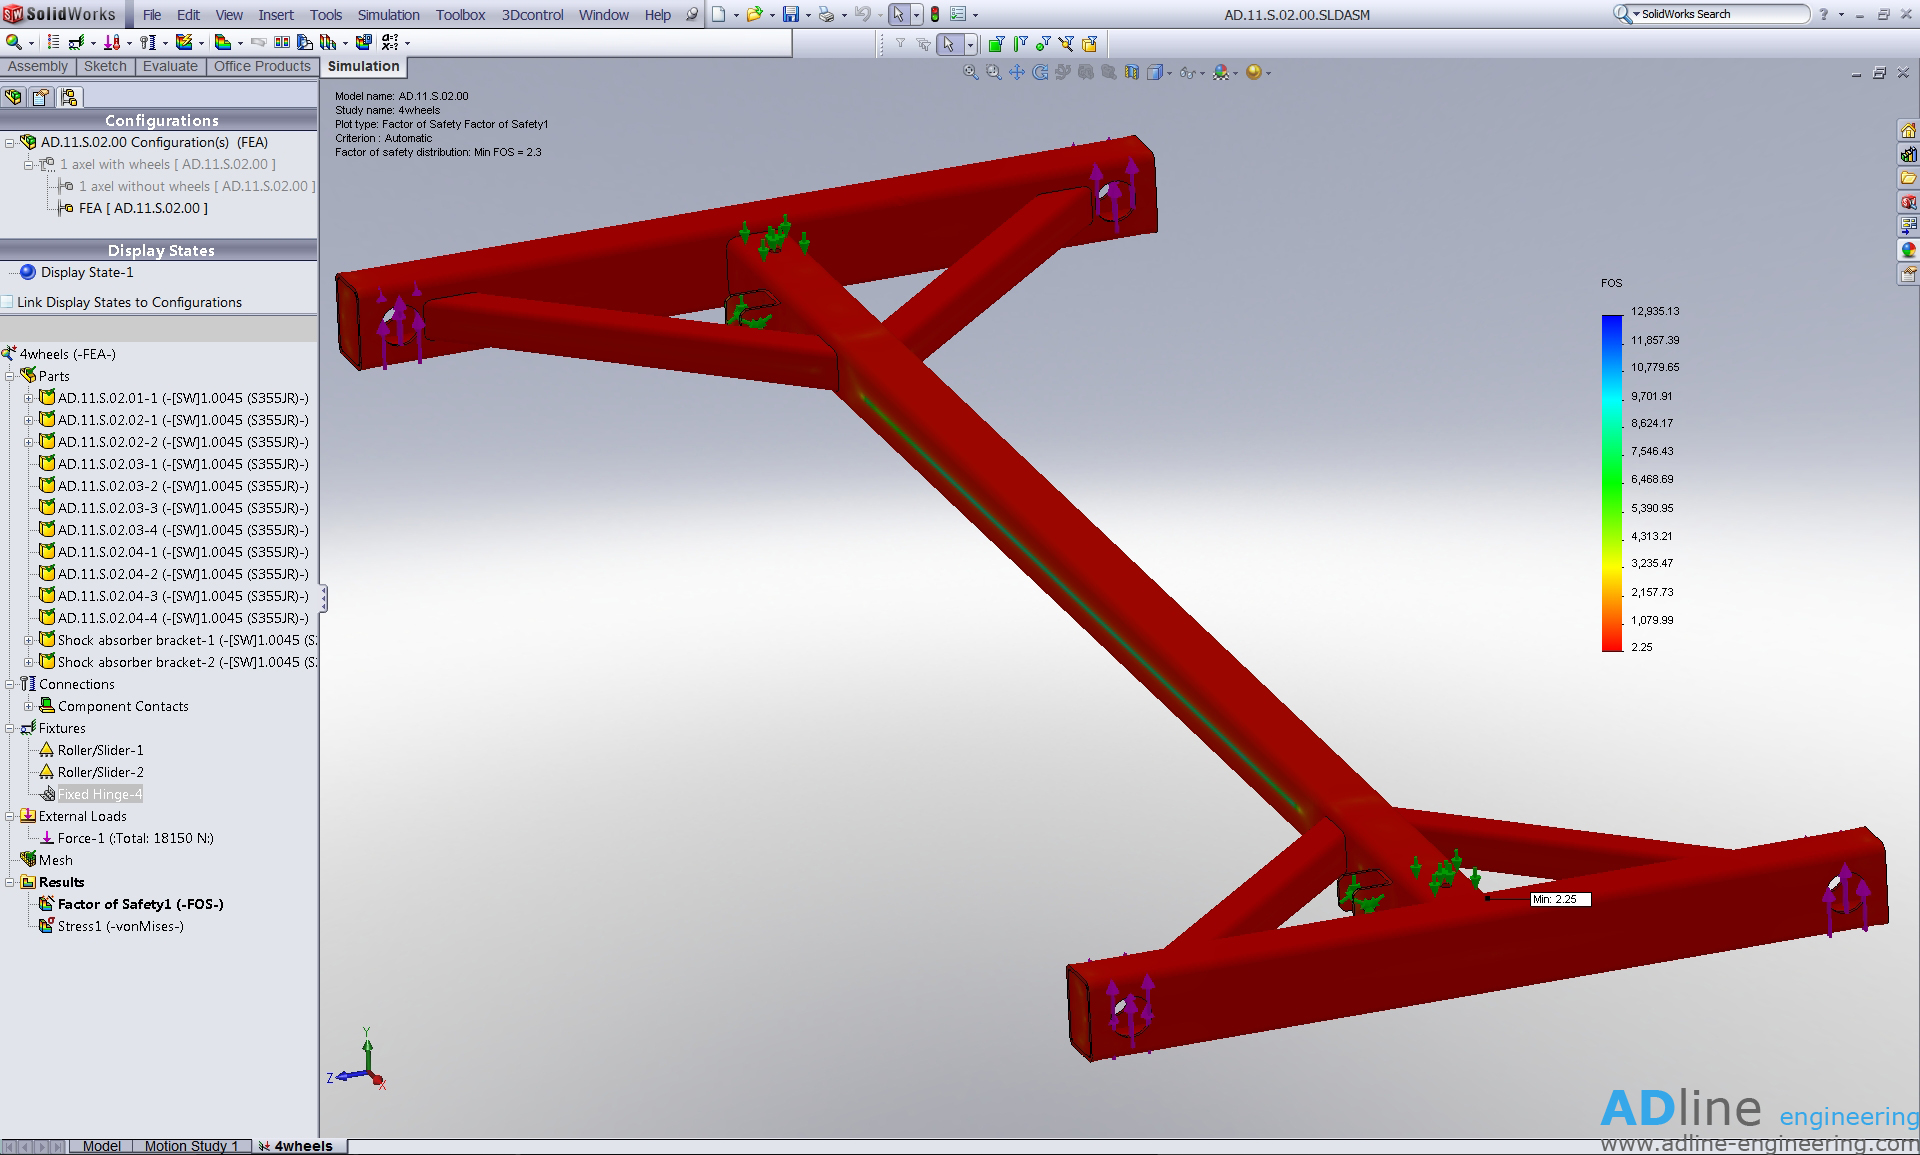Expand the Shock absorber bracket-1 node
The image size is (1920, 1155).
[x=29, y=640]
